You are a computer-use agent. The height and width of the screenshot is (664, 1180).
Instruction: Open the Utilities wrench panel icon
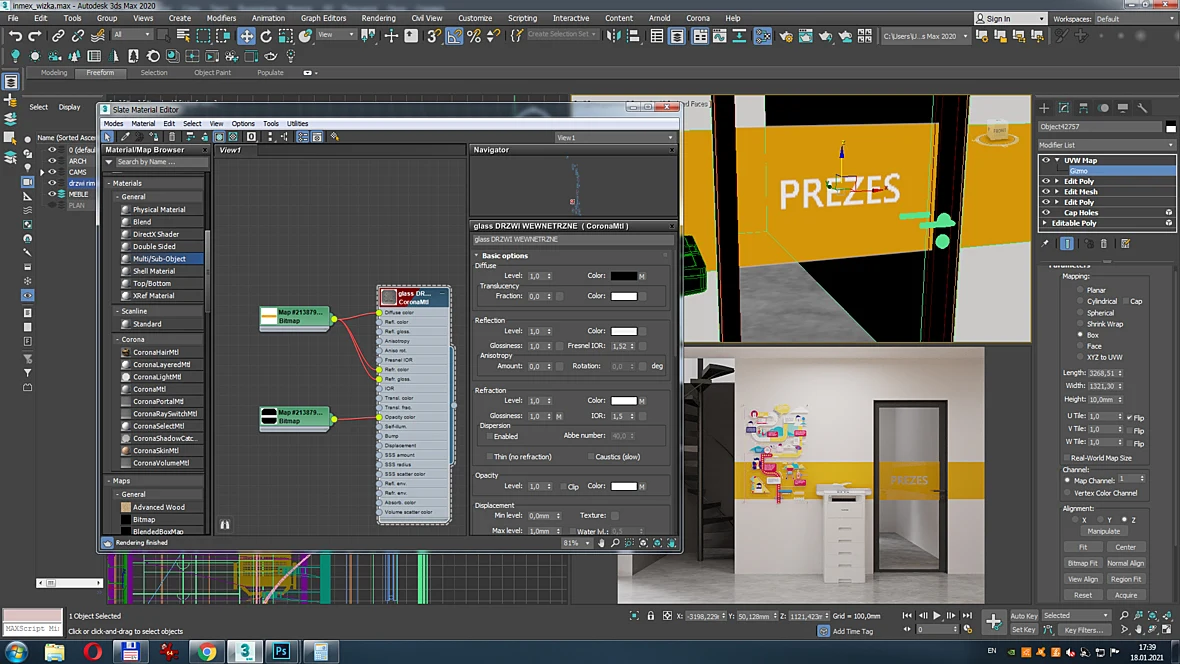[x=1142, y=108]
